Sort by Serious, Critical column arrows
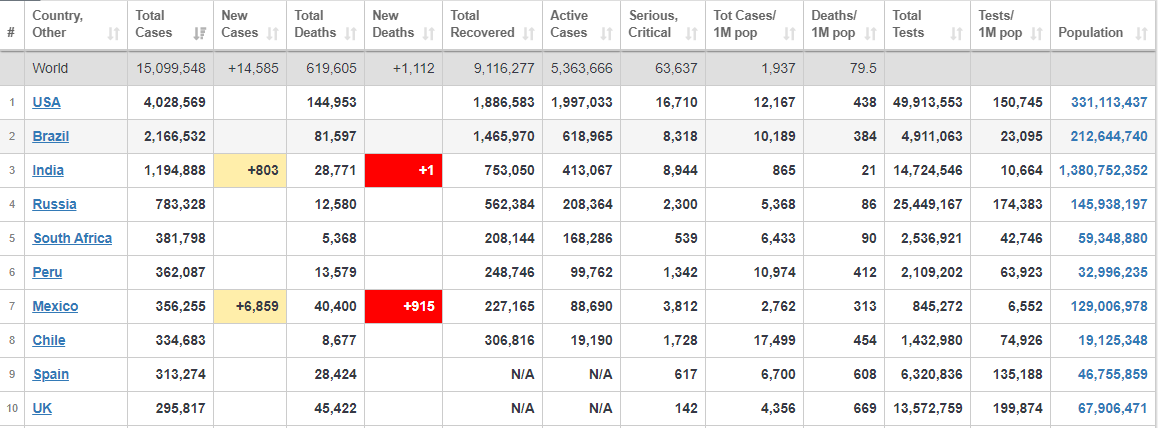 coord(691,33)
